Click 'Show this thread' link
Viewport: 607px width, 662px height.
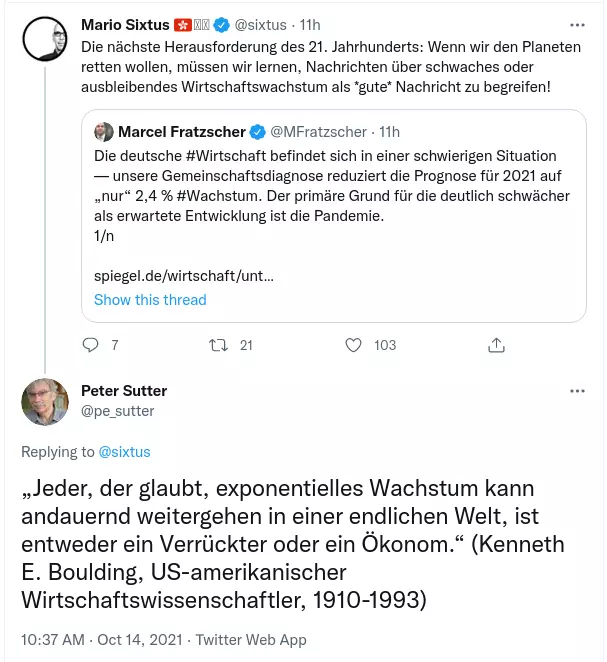(150, 300)
